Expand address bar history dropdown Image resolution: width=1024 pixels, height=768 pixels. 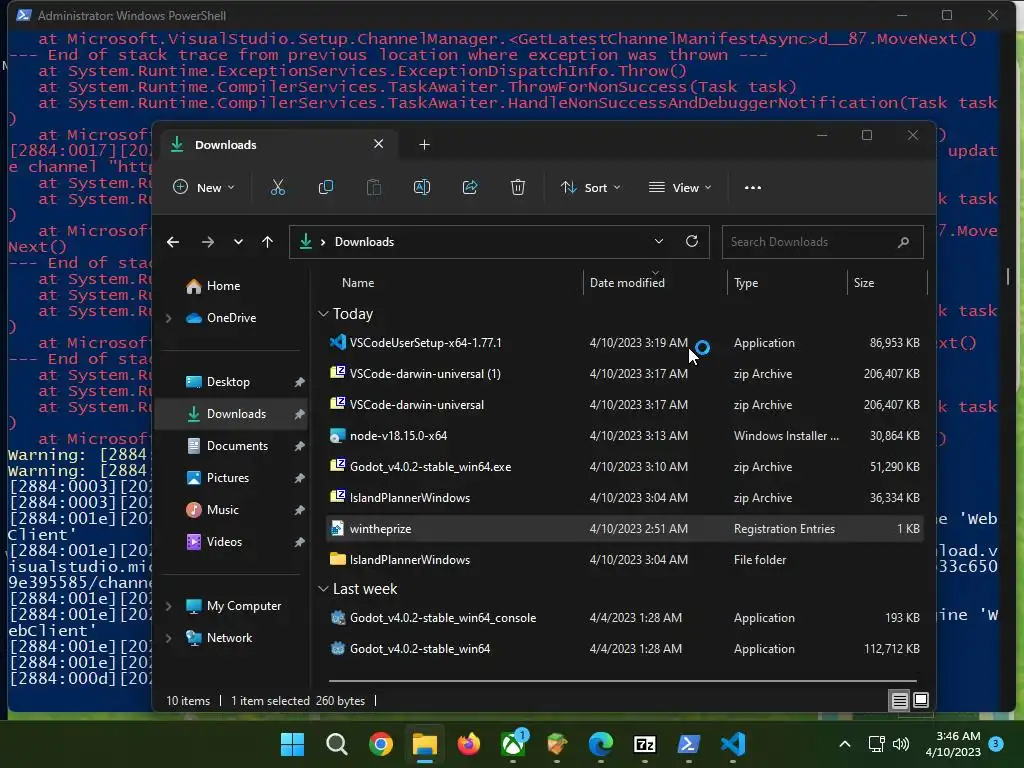[659, 242]
